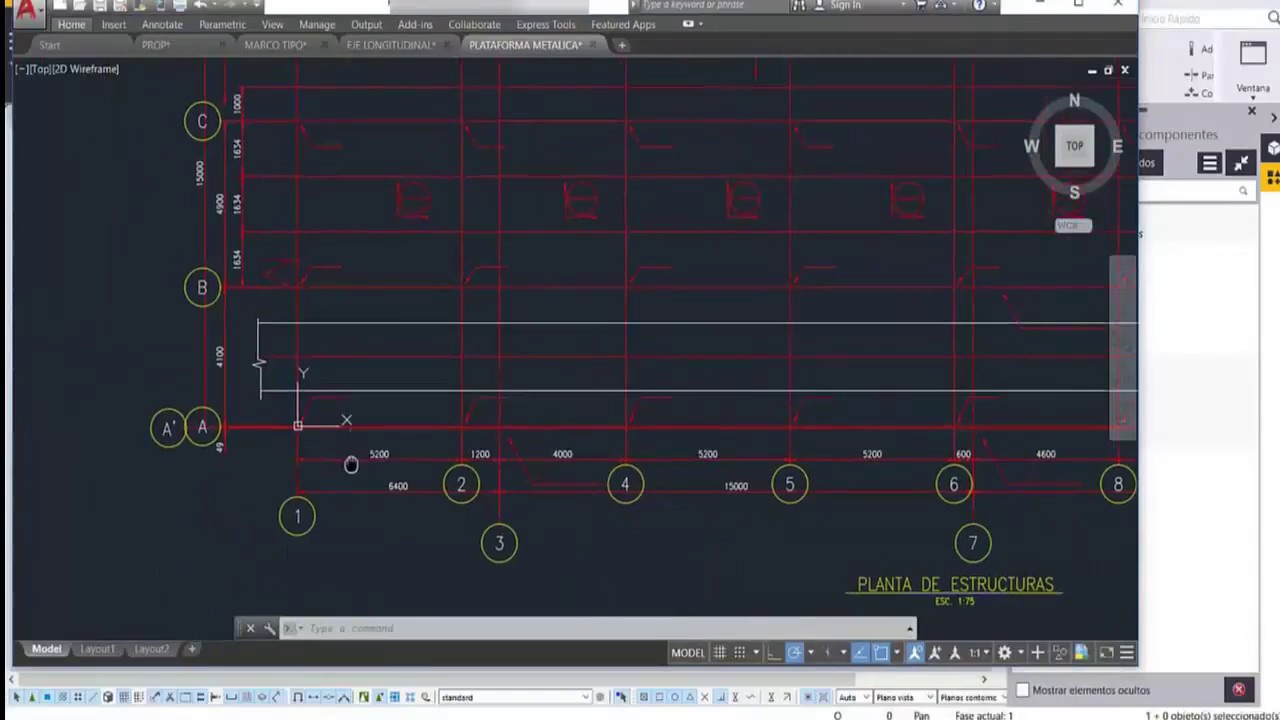Close the componentes panel with X

coord(1252,111)
